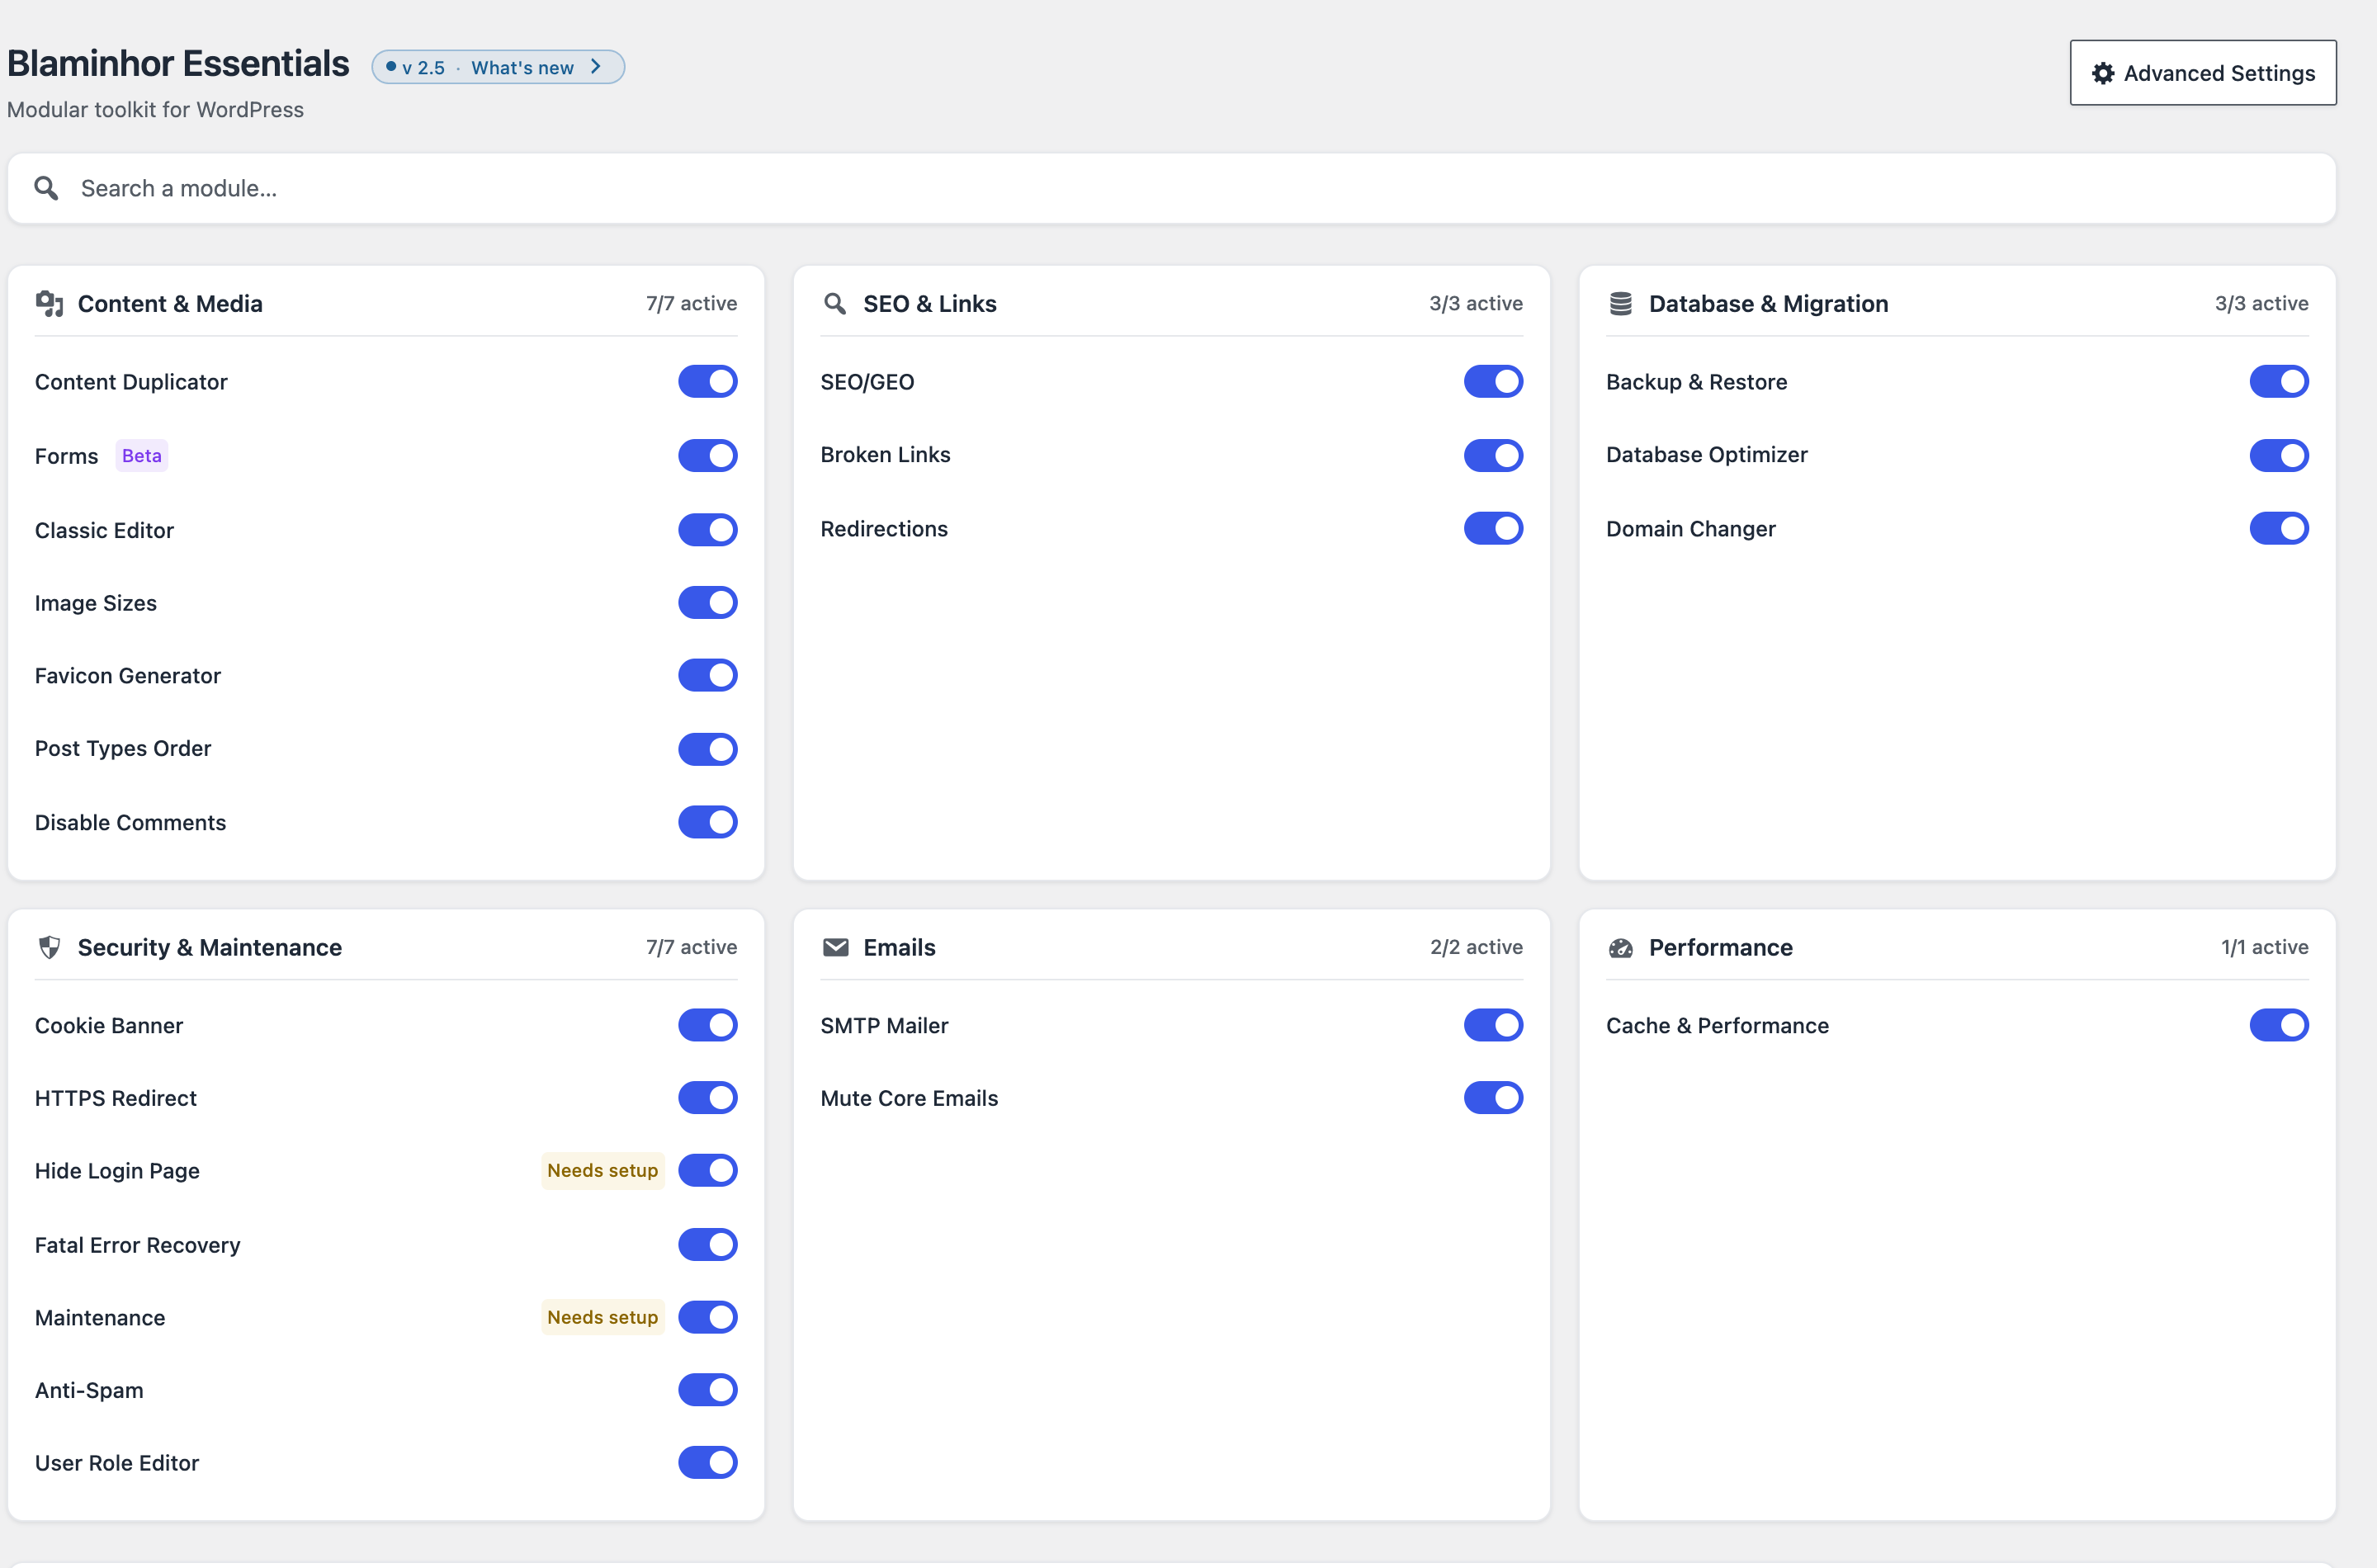Click the gear icon in Advanced Settings

pos(2103,73)
